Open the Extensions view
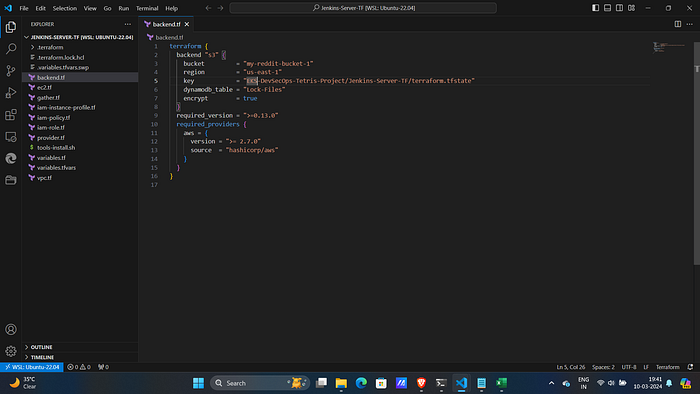Screen dimensions: 700x394 point(11,115)
